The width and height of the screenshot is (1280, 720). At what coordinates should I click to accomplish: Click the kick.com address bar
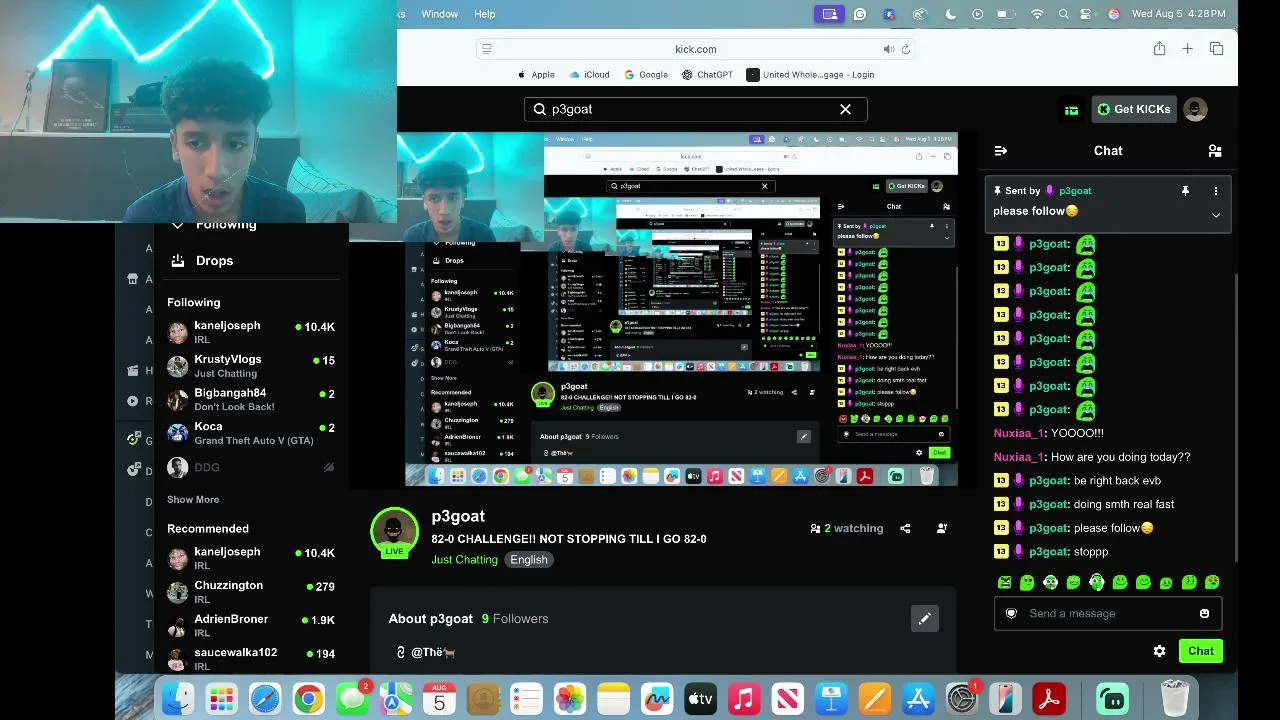coord(695,49)
